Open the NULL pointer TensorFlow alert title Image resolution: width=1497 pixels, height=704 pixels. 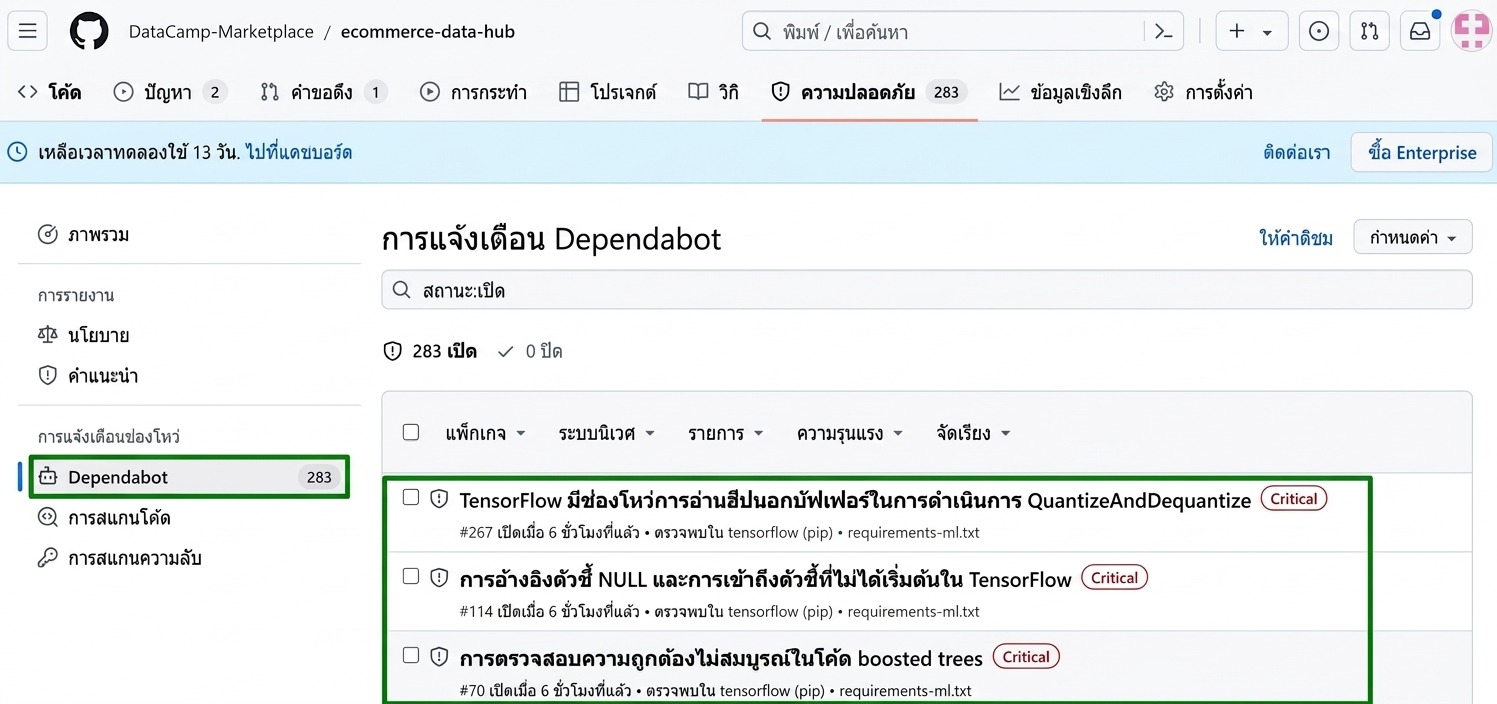point(765,579)
